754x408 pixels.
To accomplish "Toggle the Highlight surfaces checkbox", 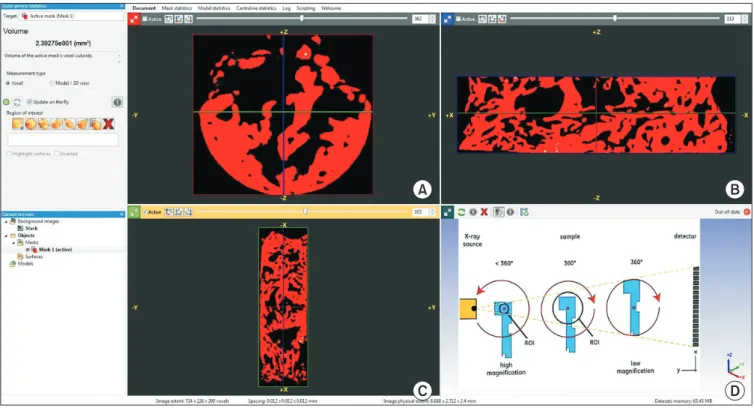I will (x=9, y=154).
